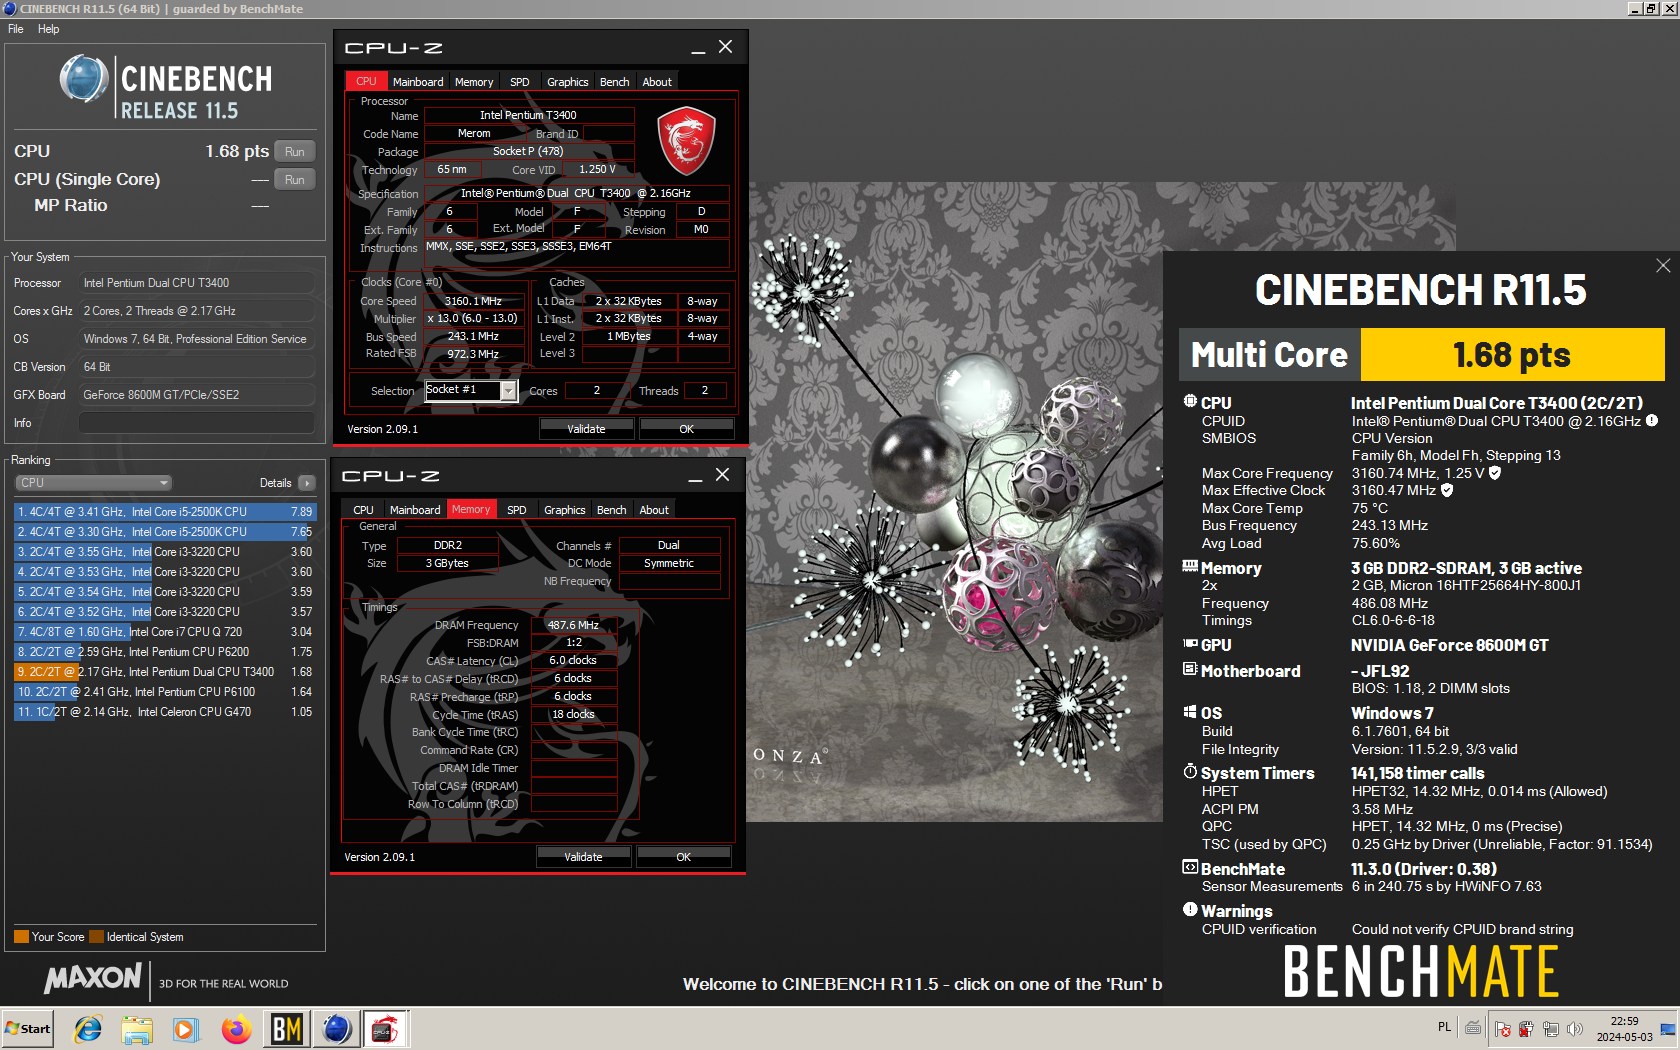Click the BenchMate code icon beside version
The width and height of the screenshot is (1680, 1050).
pyautogui.click(x=1190, y=867)
